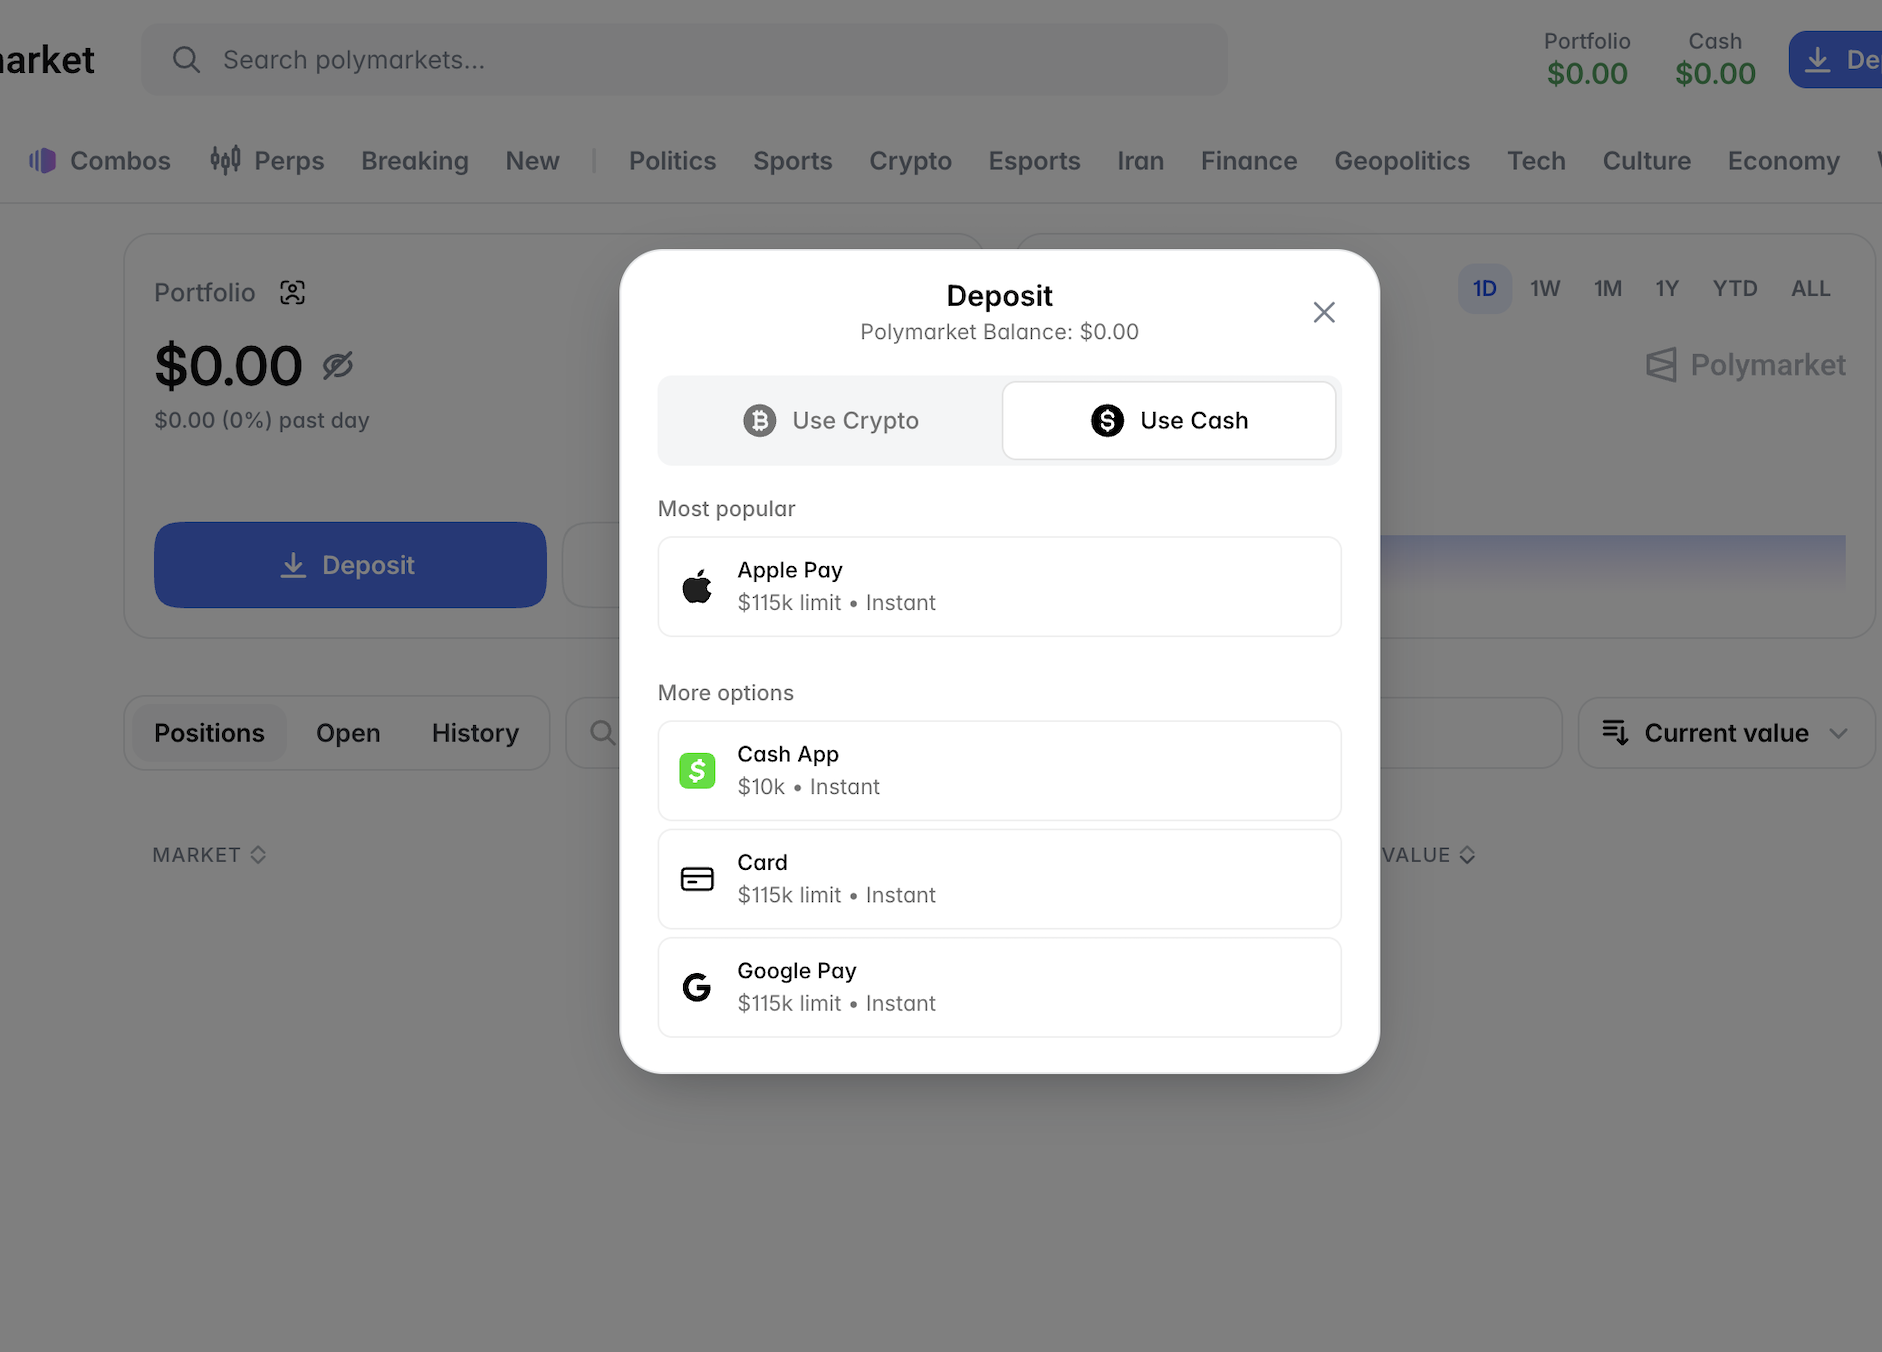Click the Polymarket logo text at top left
This screenshot has height=1352, width=1882.
point(47,60)
